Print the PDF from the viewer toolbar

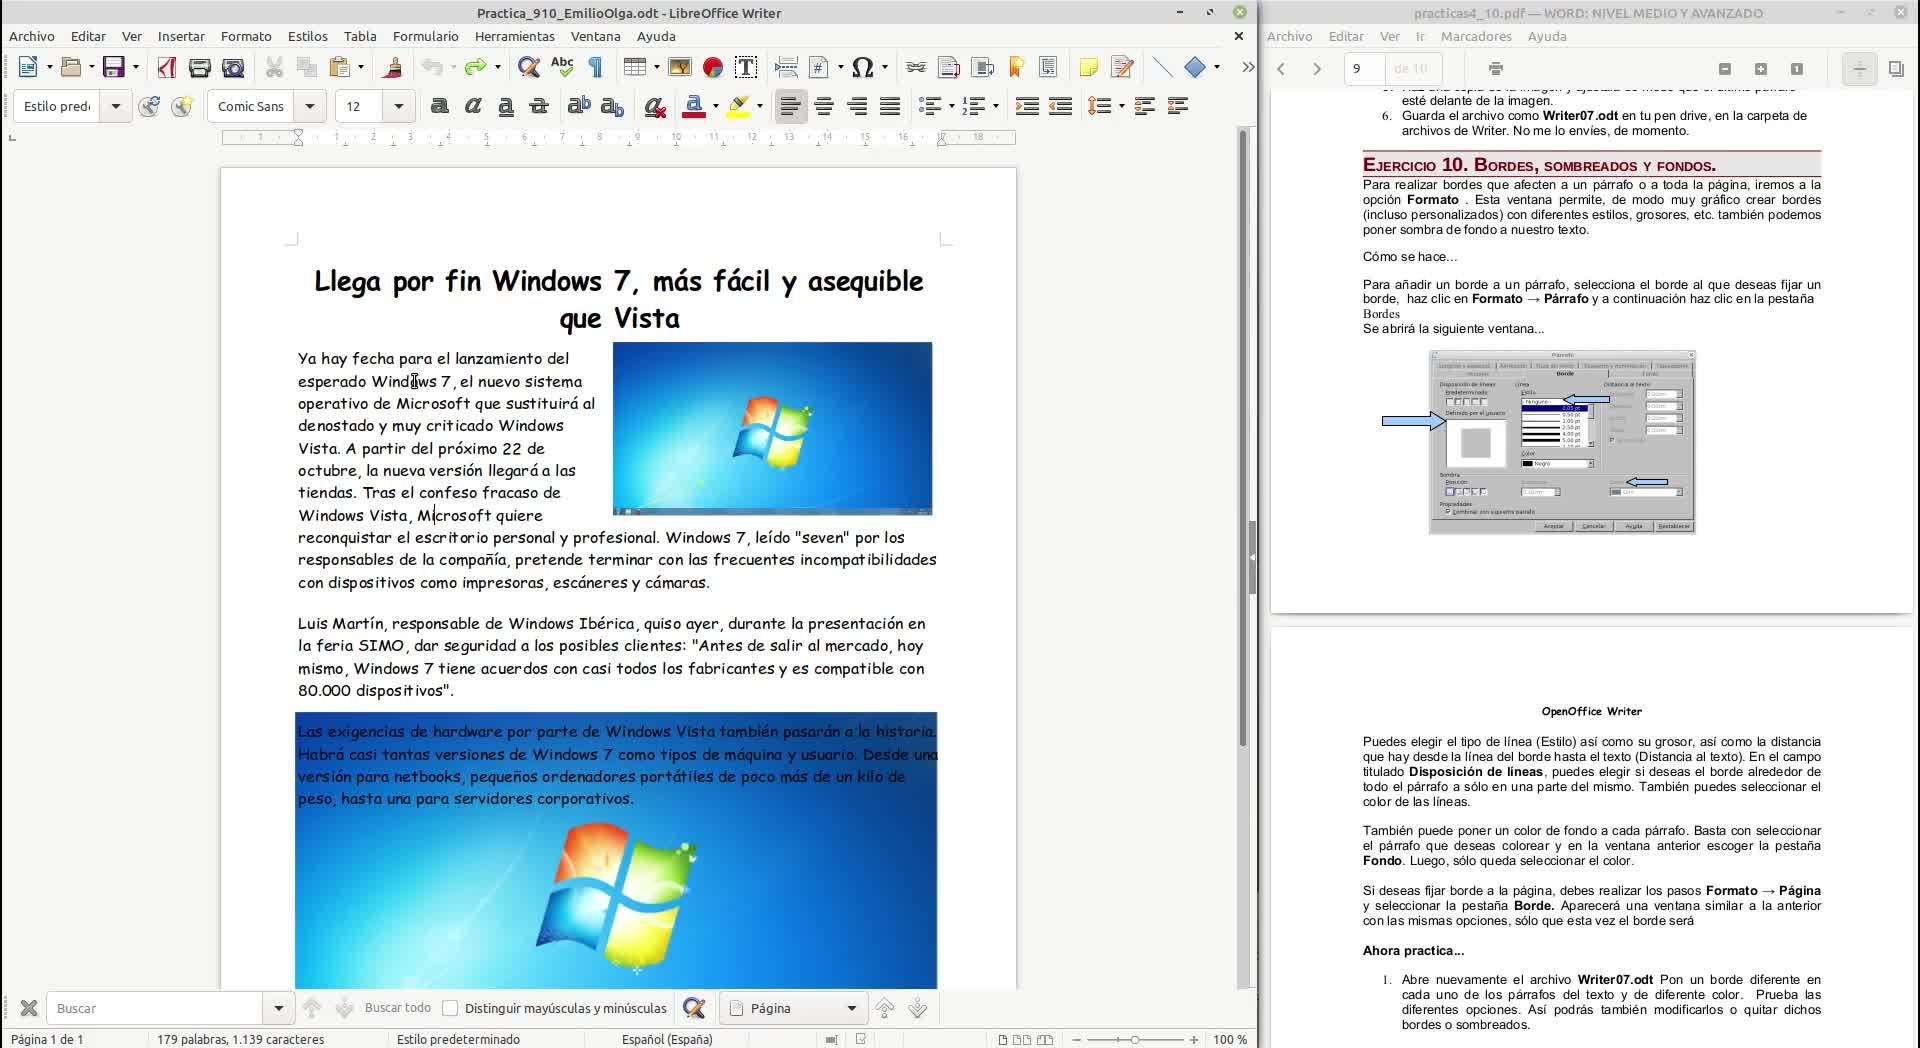(1496, 69)
